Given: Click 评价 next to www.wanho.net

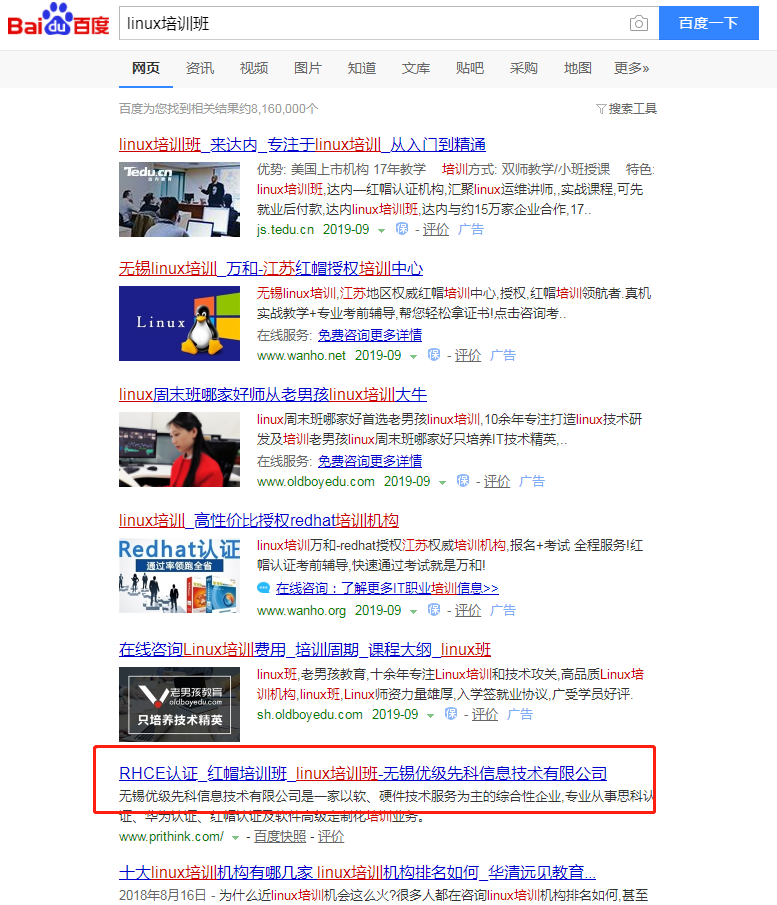Looking at the screenshot, I should (468, 355).
